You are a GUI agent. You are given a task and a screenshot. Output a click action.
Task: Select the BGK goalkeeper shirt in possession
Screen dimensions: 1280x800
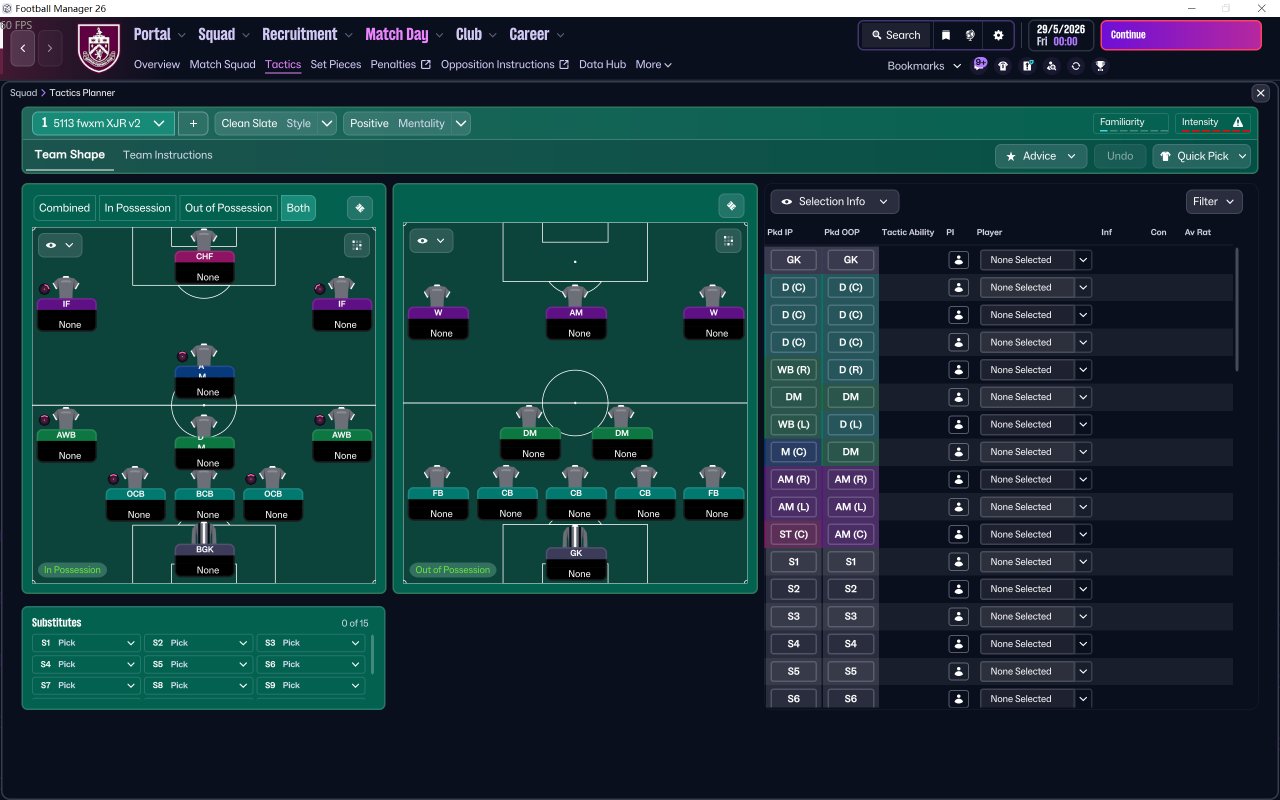[x=204, y=532]
